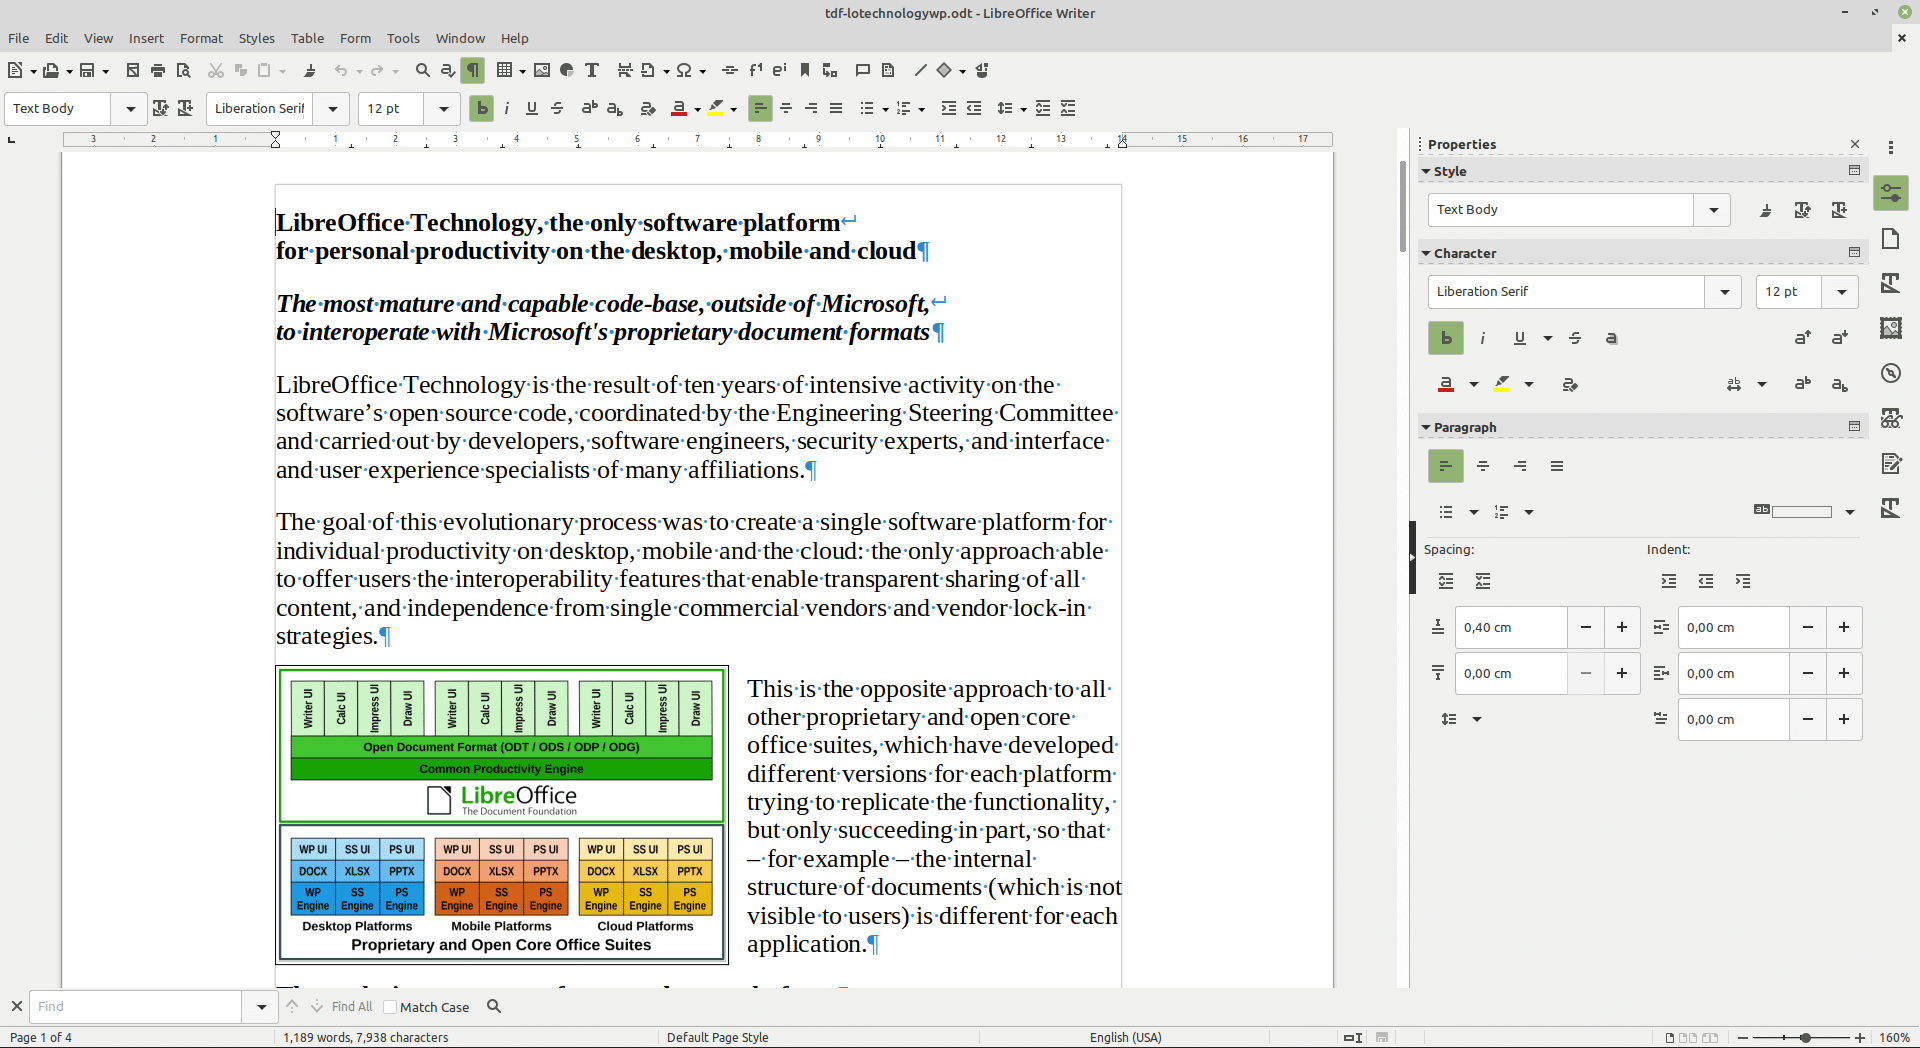The width and height of the screenshot is (1920, 1048).
Task: Increase the line spacing above paragraph
Action: [1621, 627]
